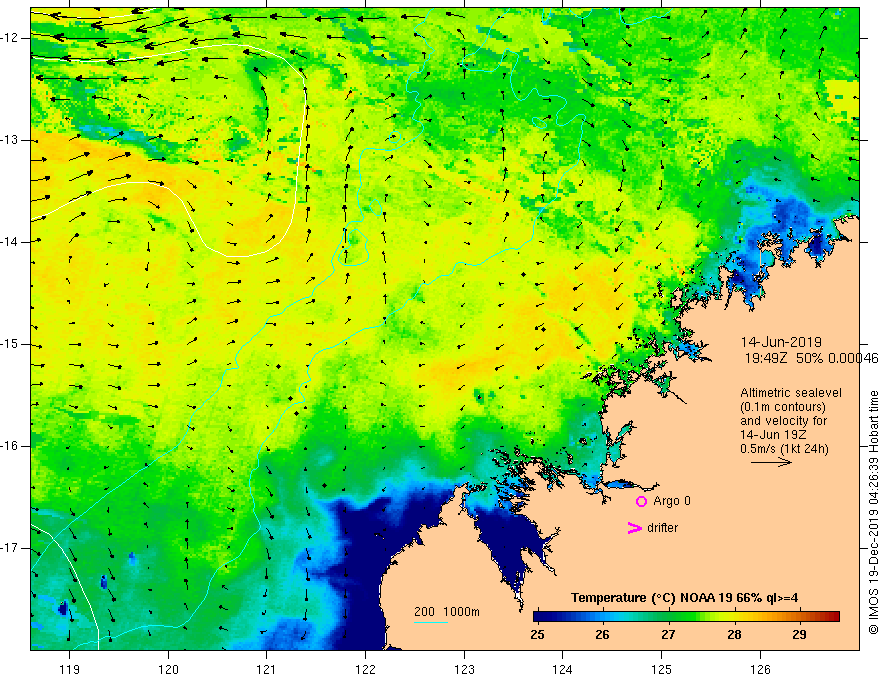Click the 25 value on temperature scale
The image size is (880, 680).
click(x=537, y=635)
